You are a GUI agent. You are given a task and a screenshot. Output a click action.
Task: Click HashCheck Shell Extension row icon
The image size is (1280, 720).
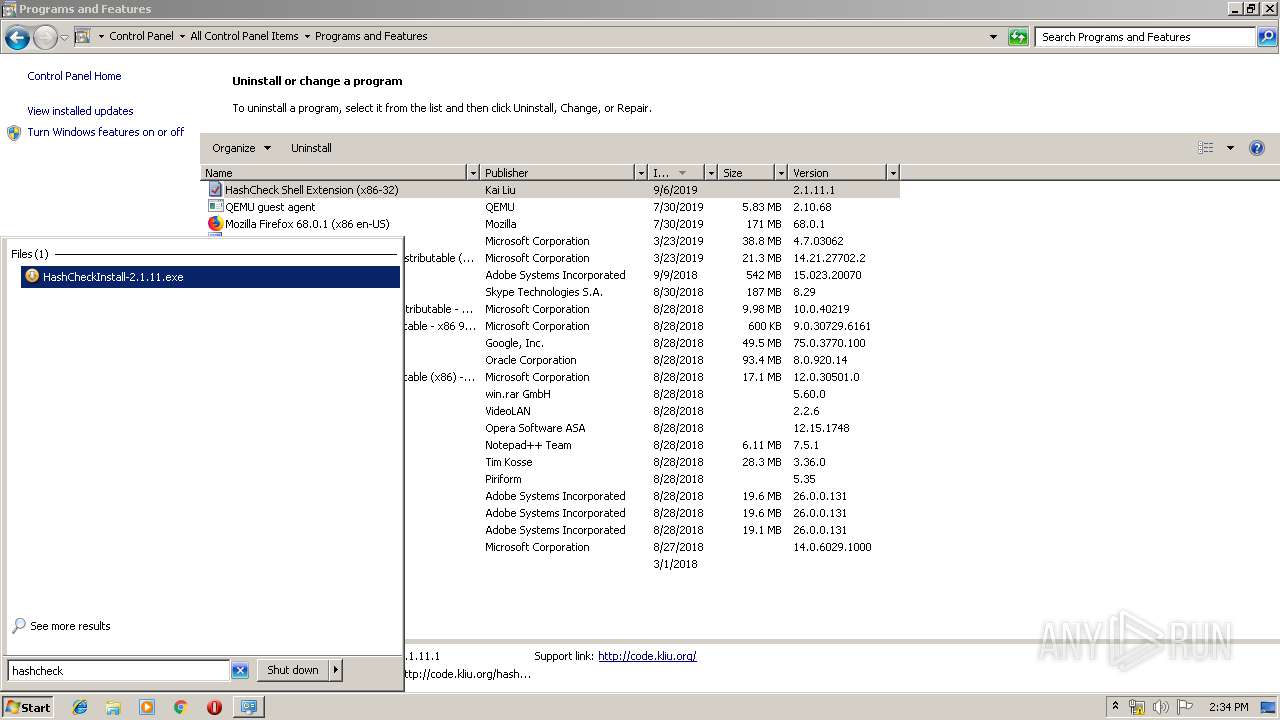215,189
